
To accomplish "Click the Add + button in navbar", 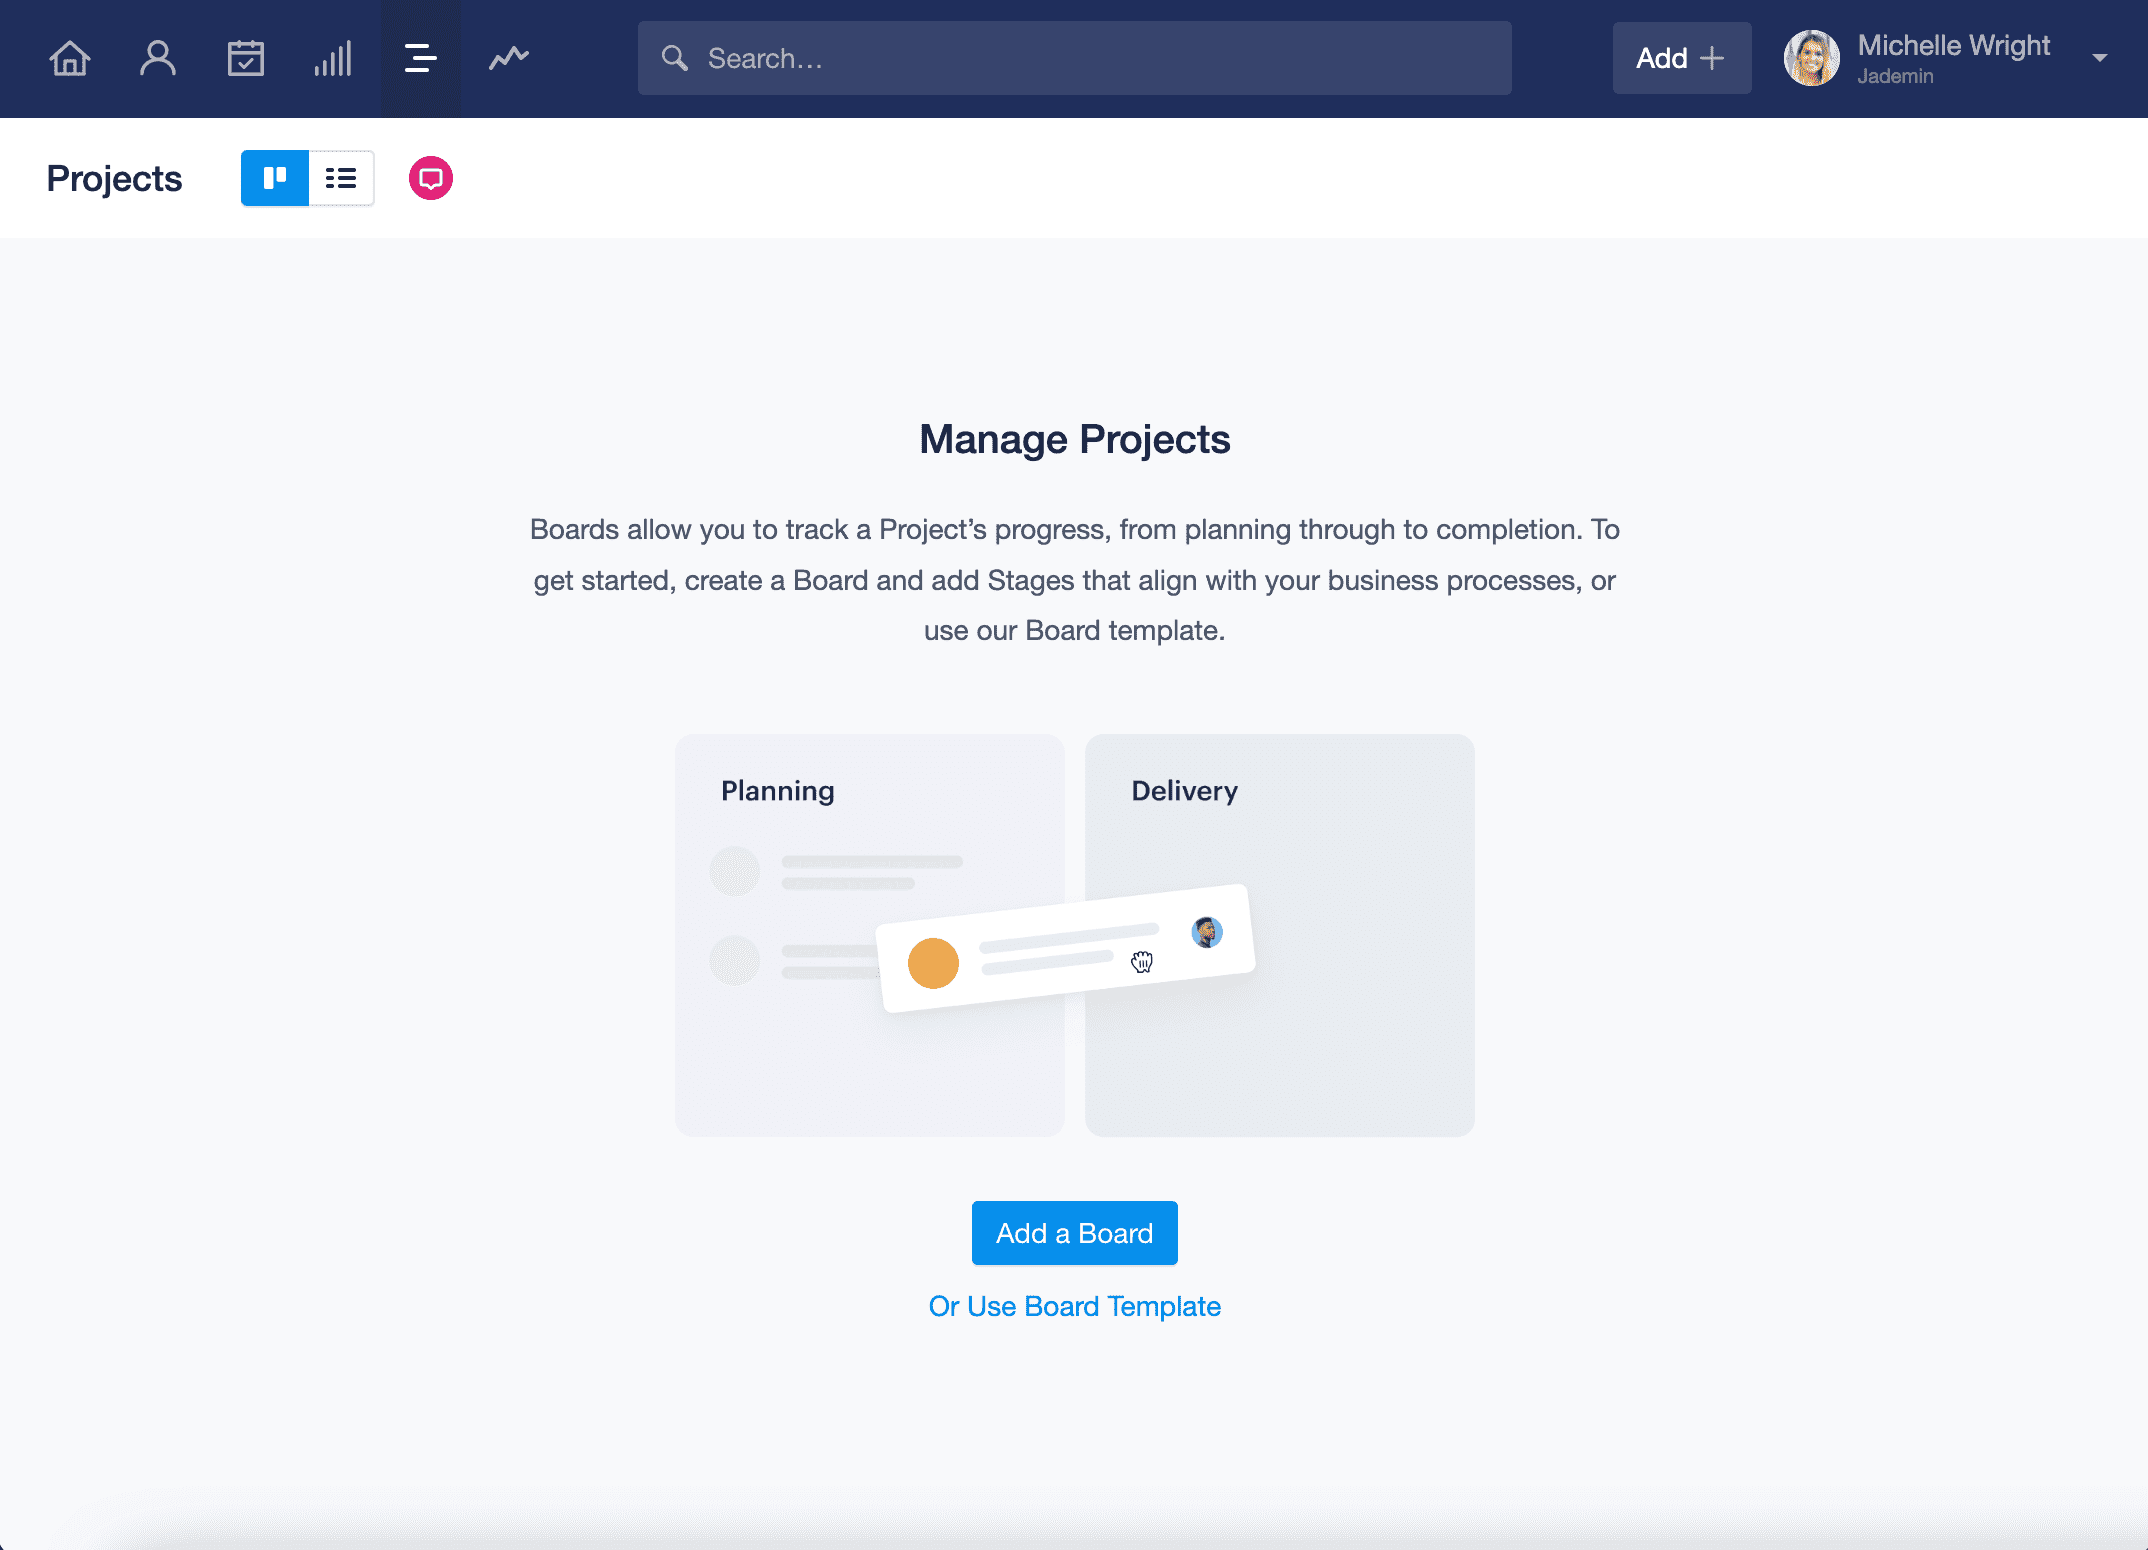I will [x=1674, y=57].
